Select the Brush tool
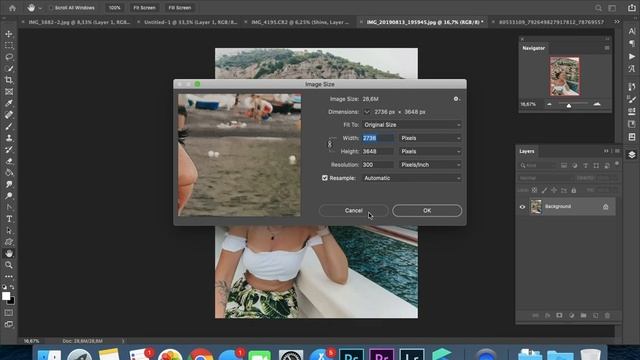 point(9,127)
